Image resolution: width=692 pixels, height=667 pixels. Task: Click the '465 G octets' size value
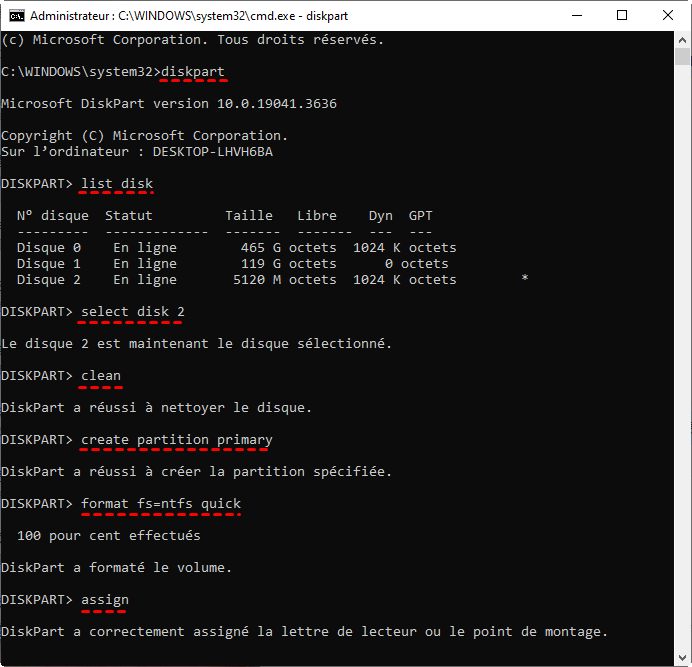coord(289,248)
